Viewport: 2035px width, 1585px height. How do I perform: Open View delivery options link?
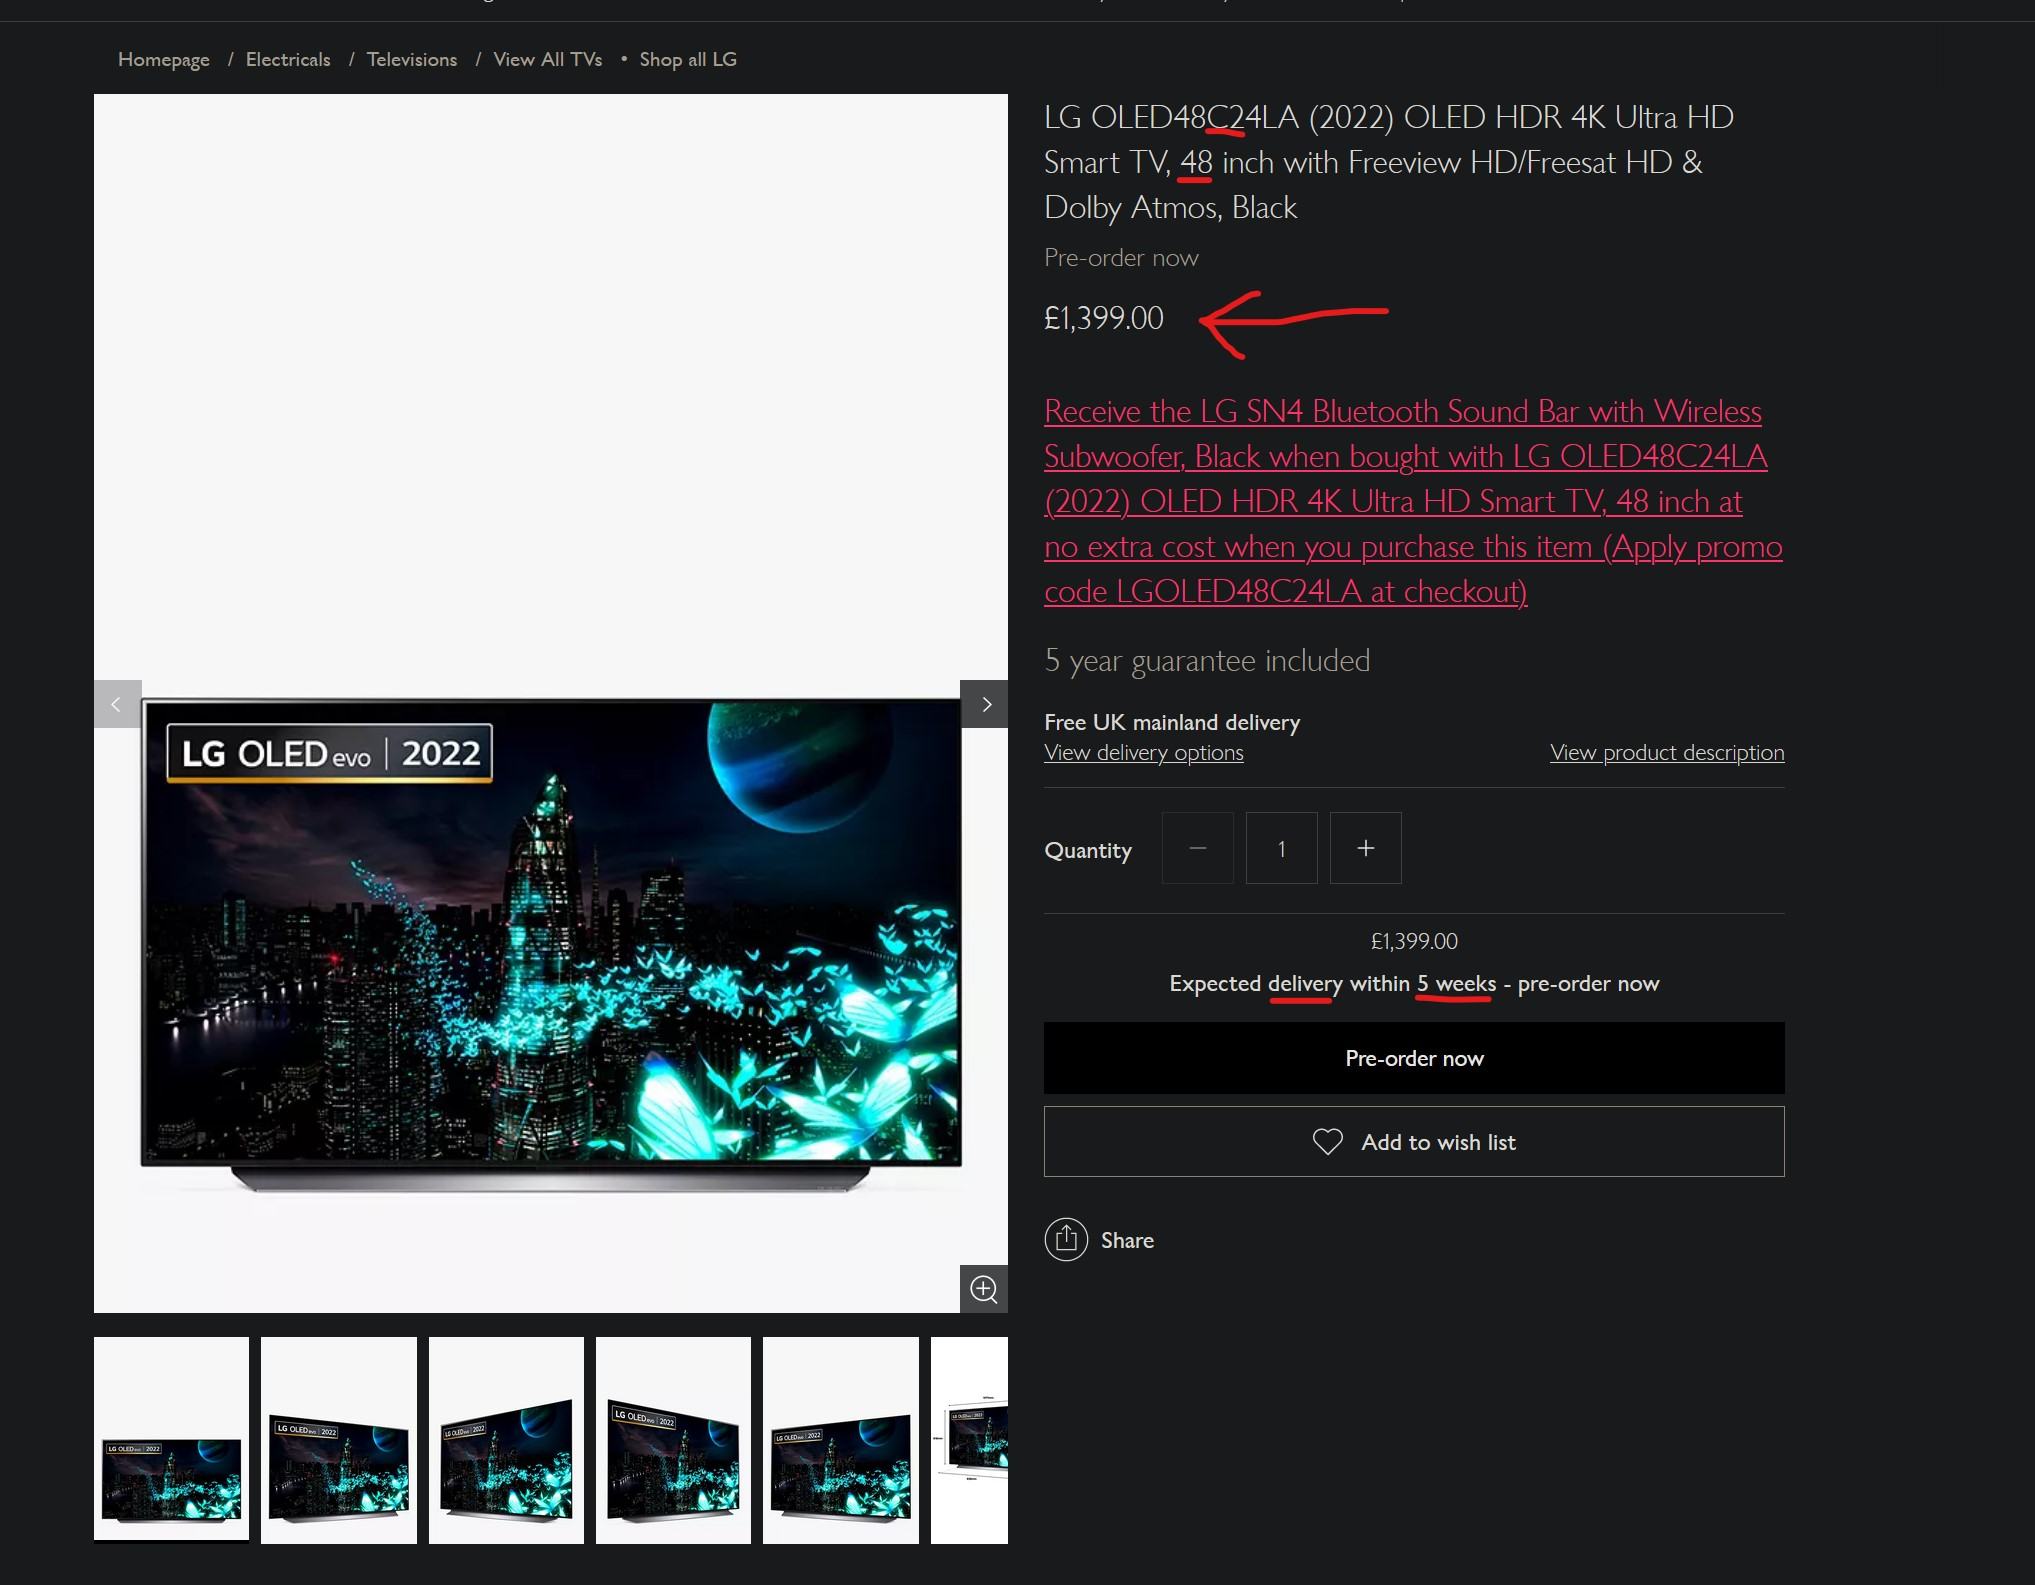click(1144, 752)
